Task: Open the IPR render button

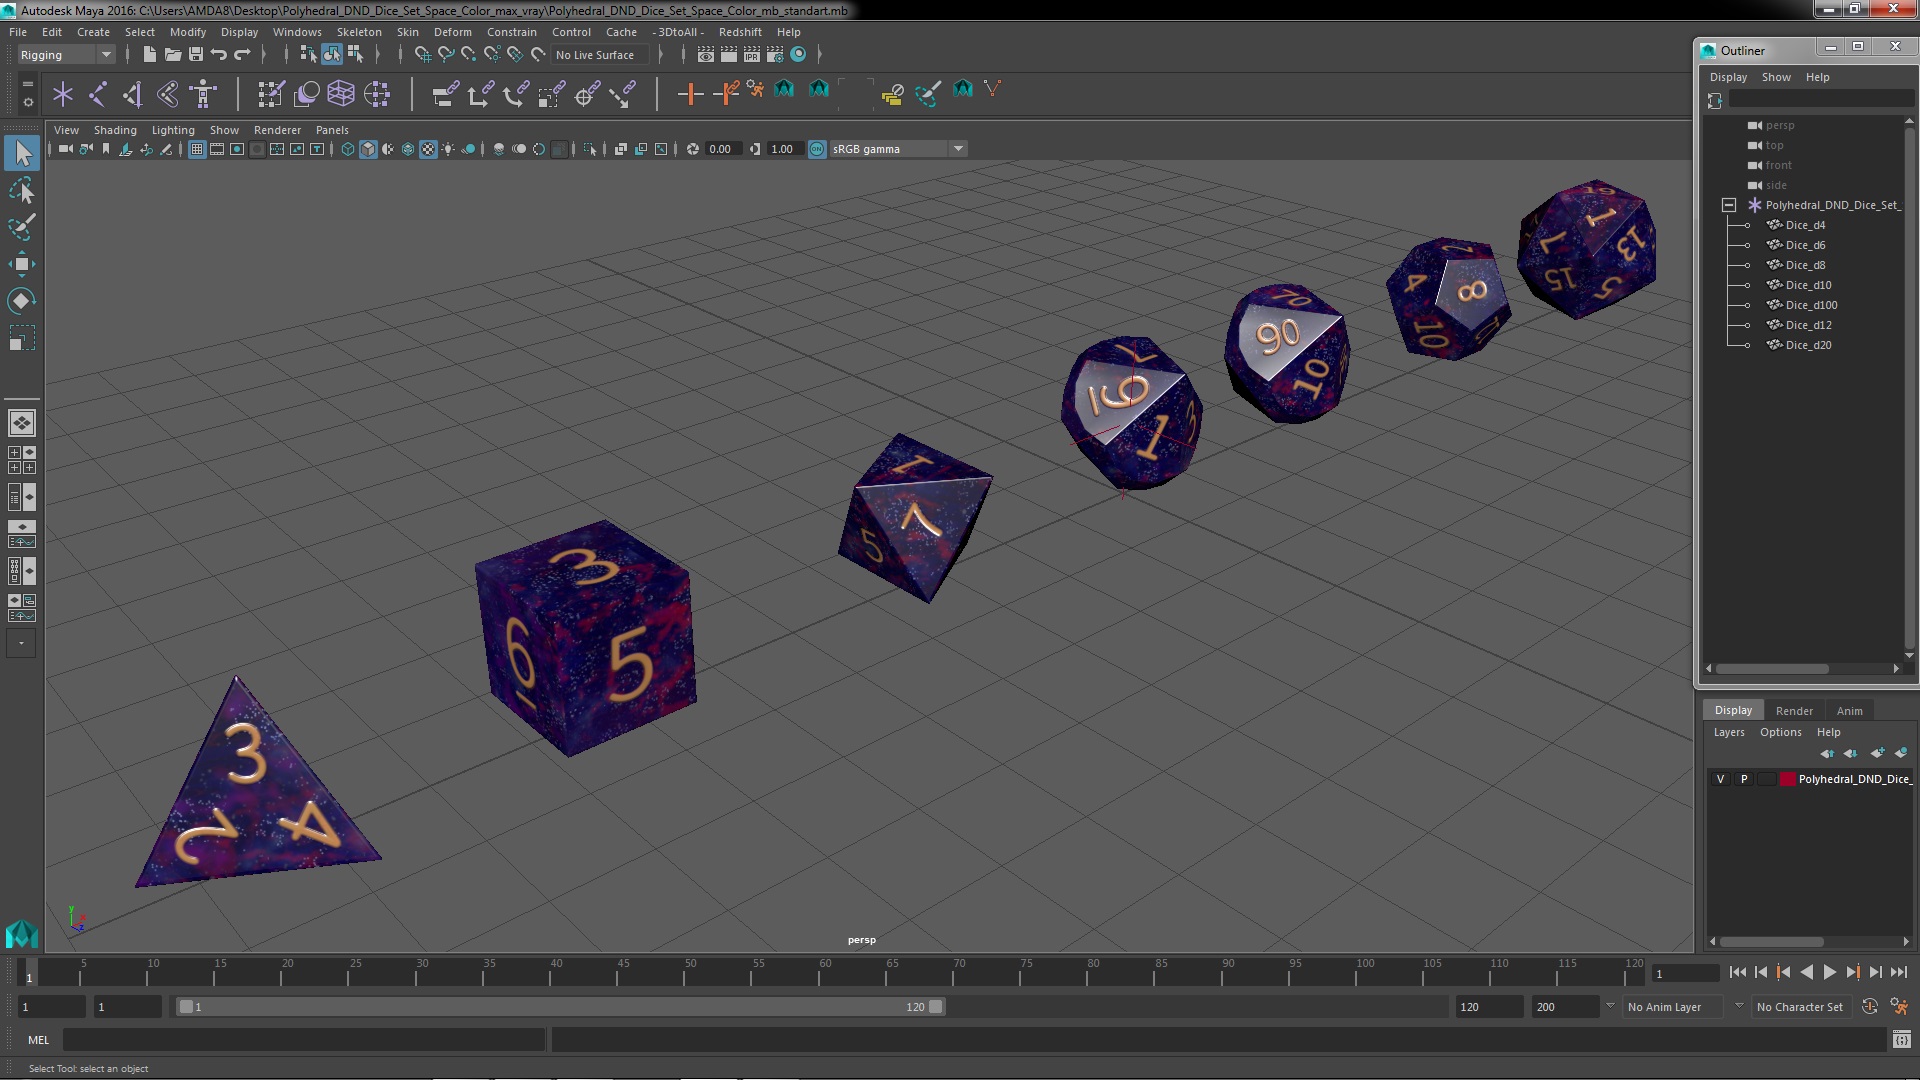Action: pos(752,54)
